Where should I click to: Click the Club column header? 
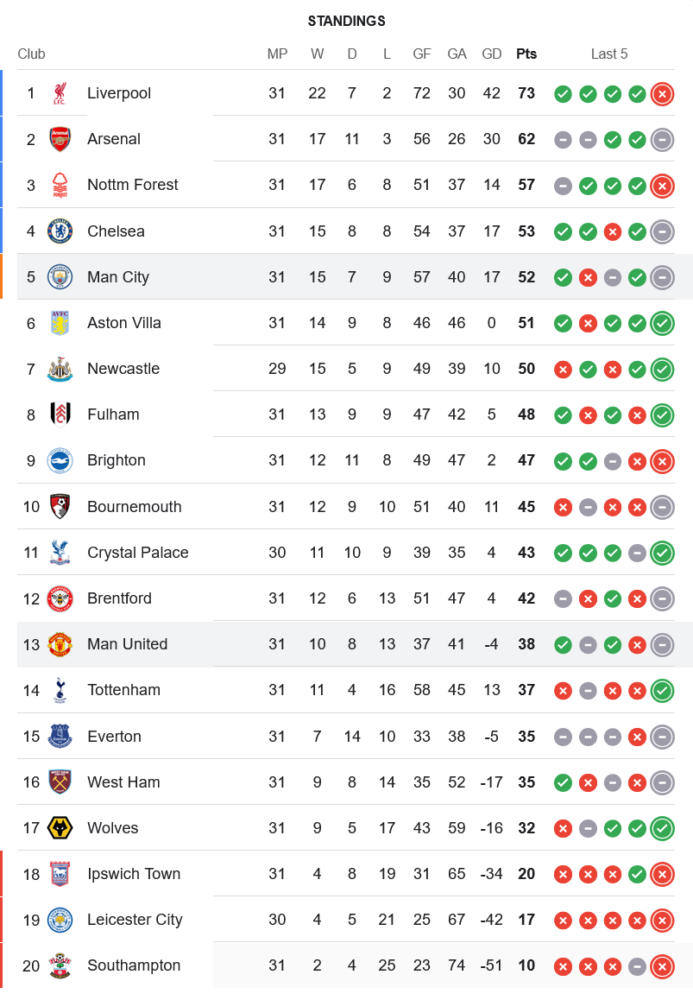click(31, 54)
